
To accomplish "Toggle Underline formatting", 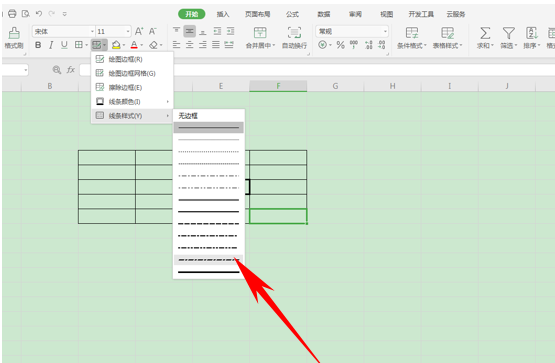I will point(64,45).
